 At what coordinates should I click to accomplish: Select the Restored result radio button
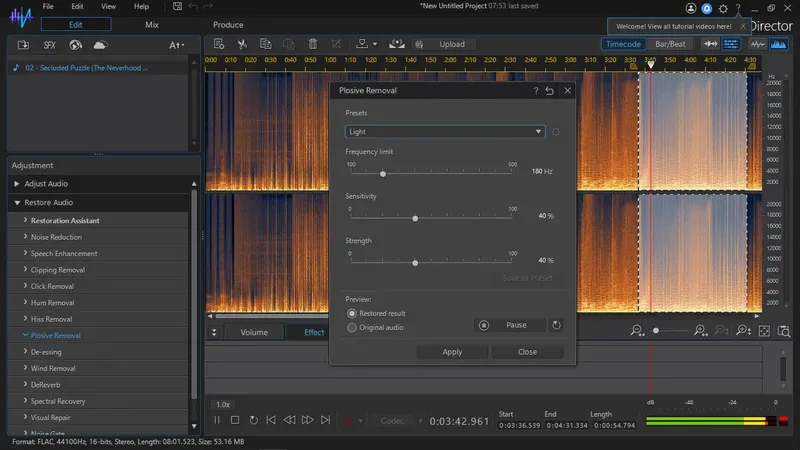pyautogui.click(x=351, y=313)
